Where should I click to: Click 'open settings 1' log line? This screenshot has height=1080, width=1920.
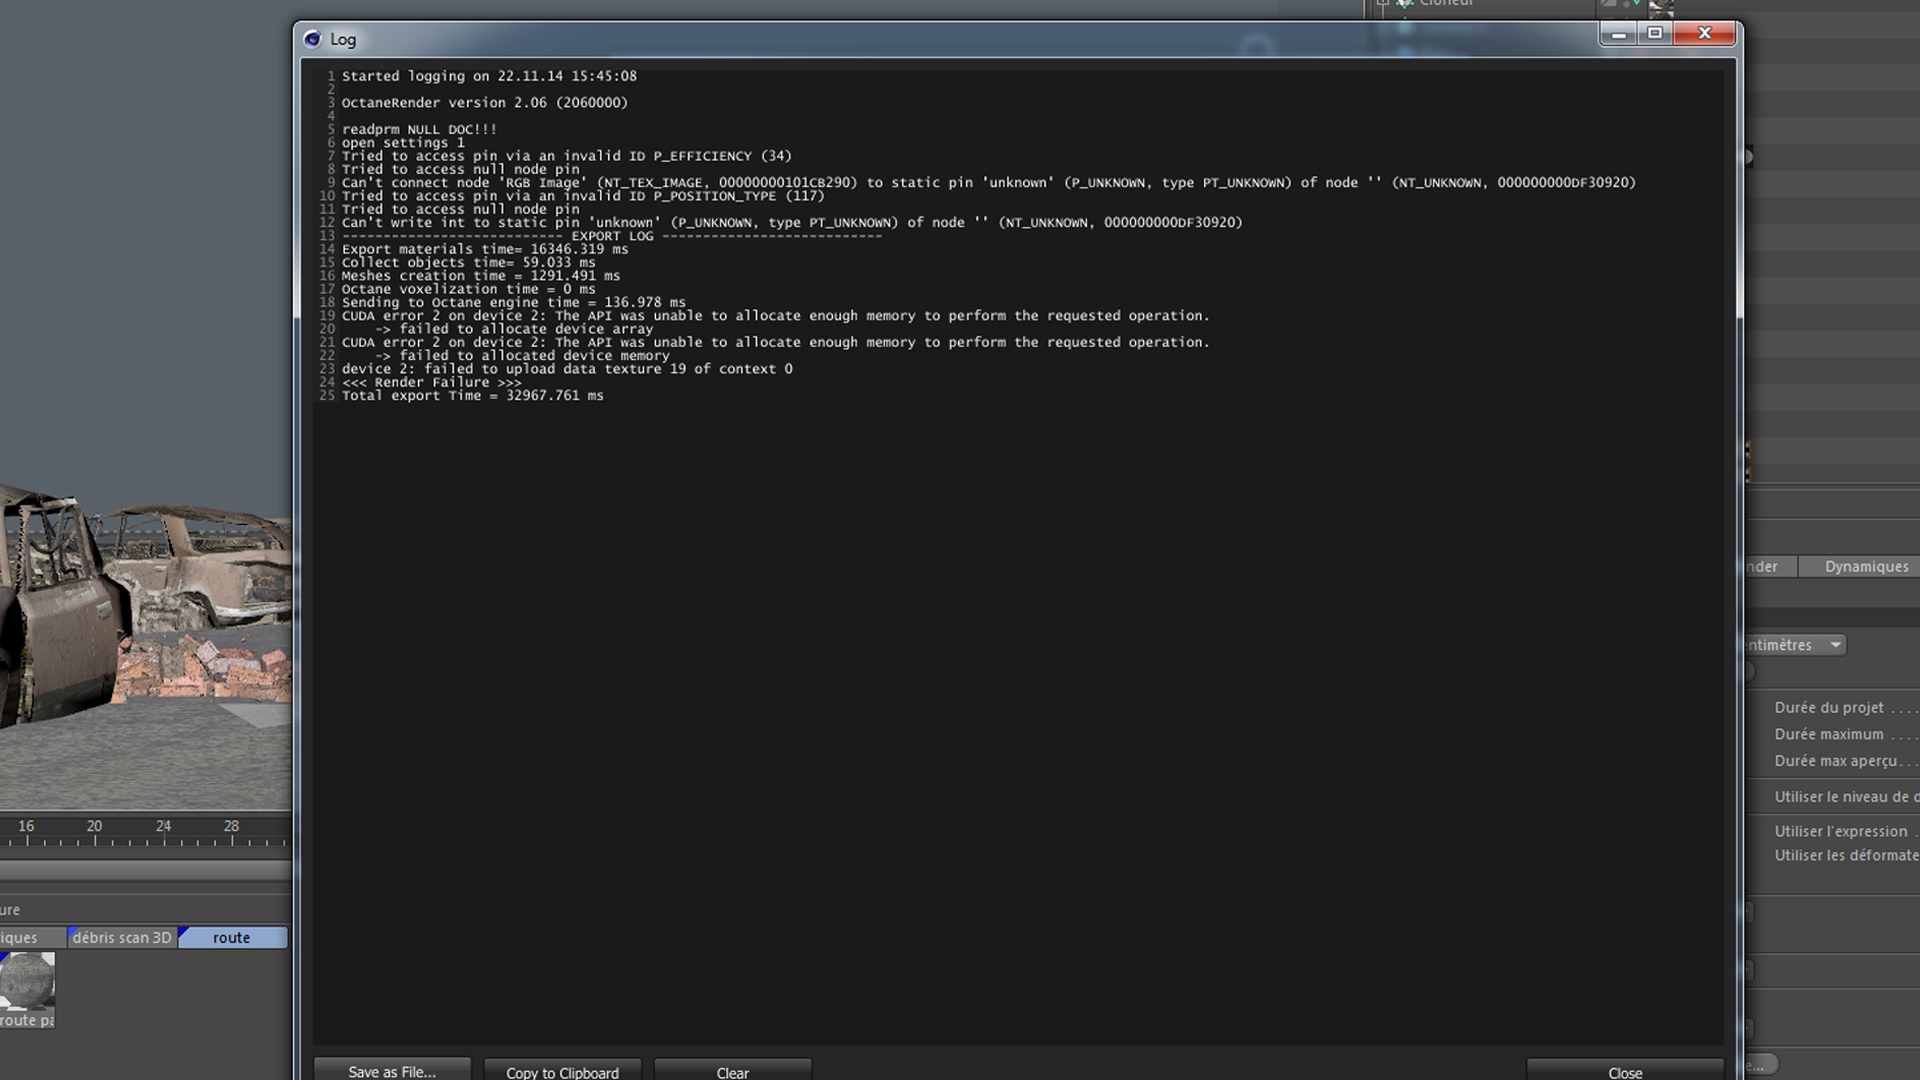click(403, 142)
